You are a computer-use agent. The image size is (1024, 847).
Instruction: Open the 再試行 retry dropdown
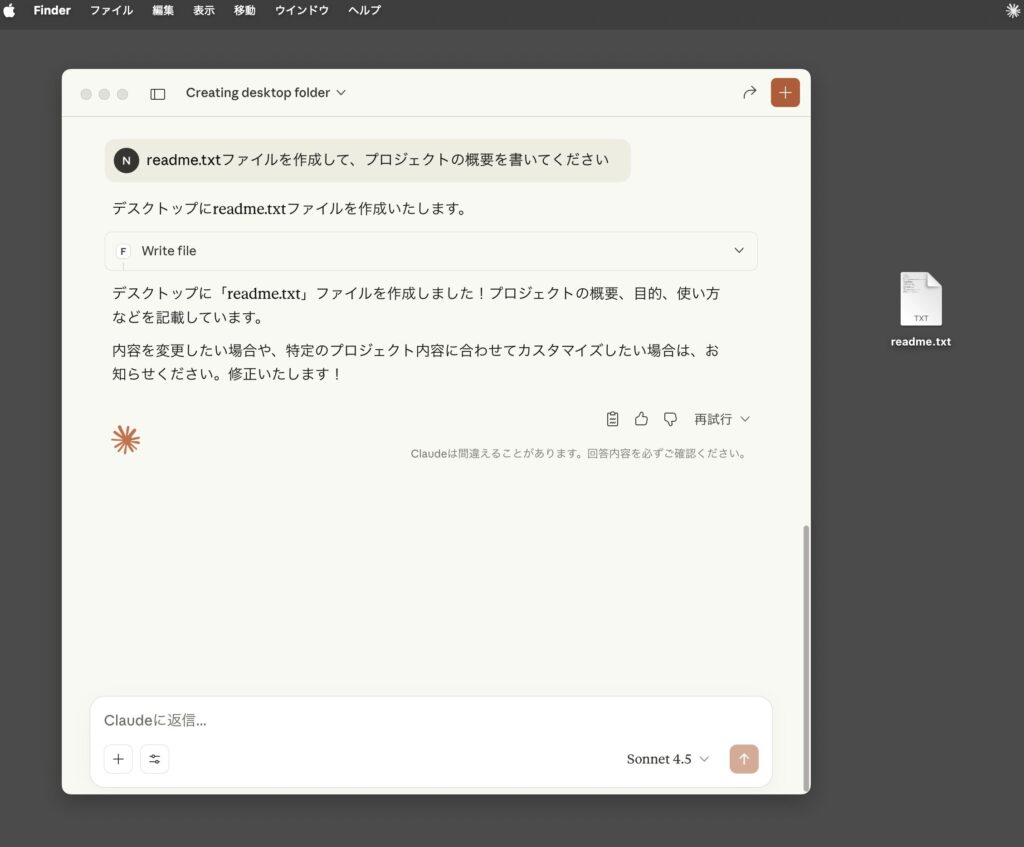click(721, 419)
